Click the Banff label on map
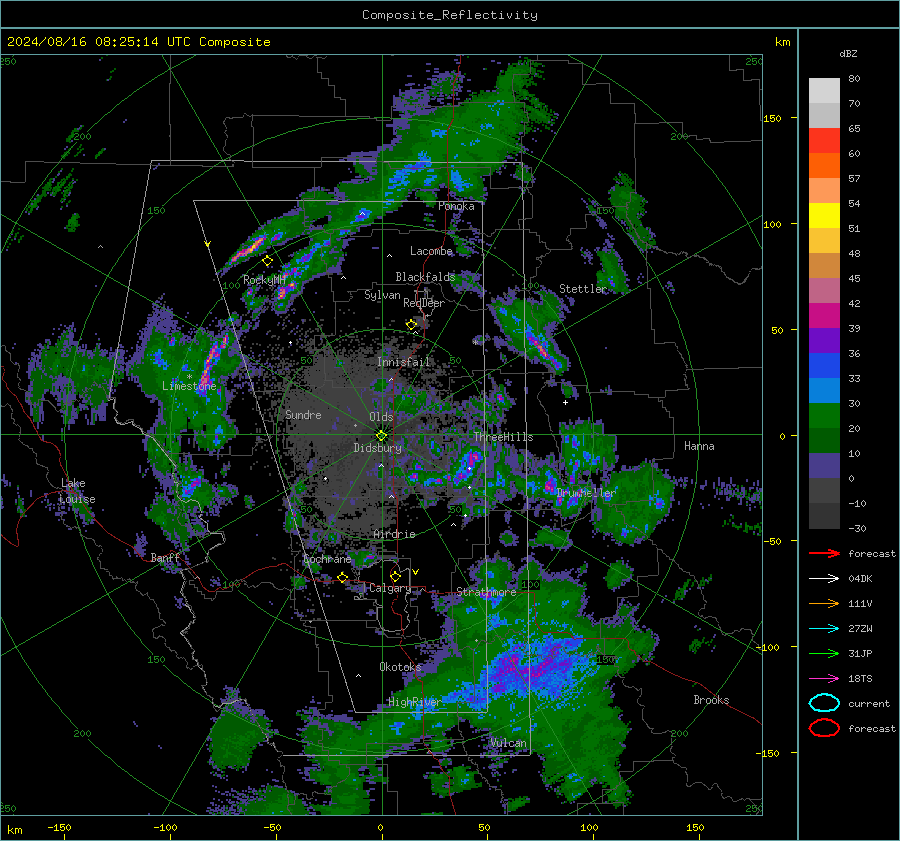 165,558
